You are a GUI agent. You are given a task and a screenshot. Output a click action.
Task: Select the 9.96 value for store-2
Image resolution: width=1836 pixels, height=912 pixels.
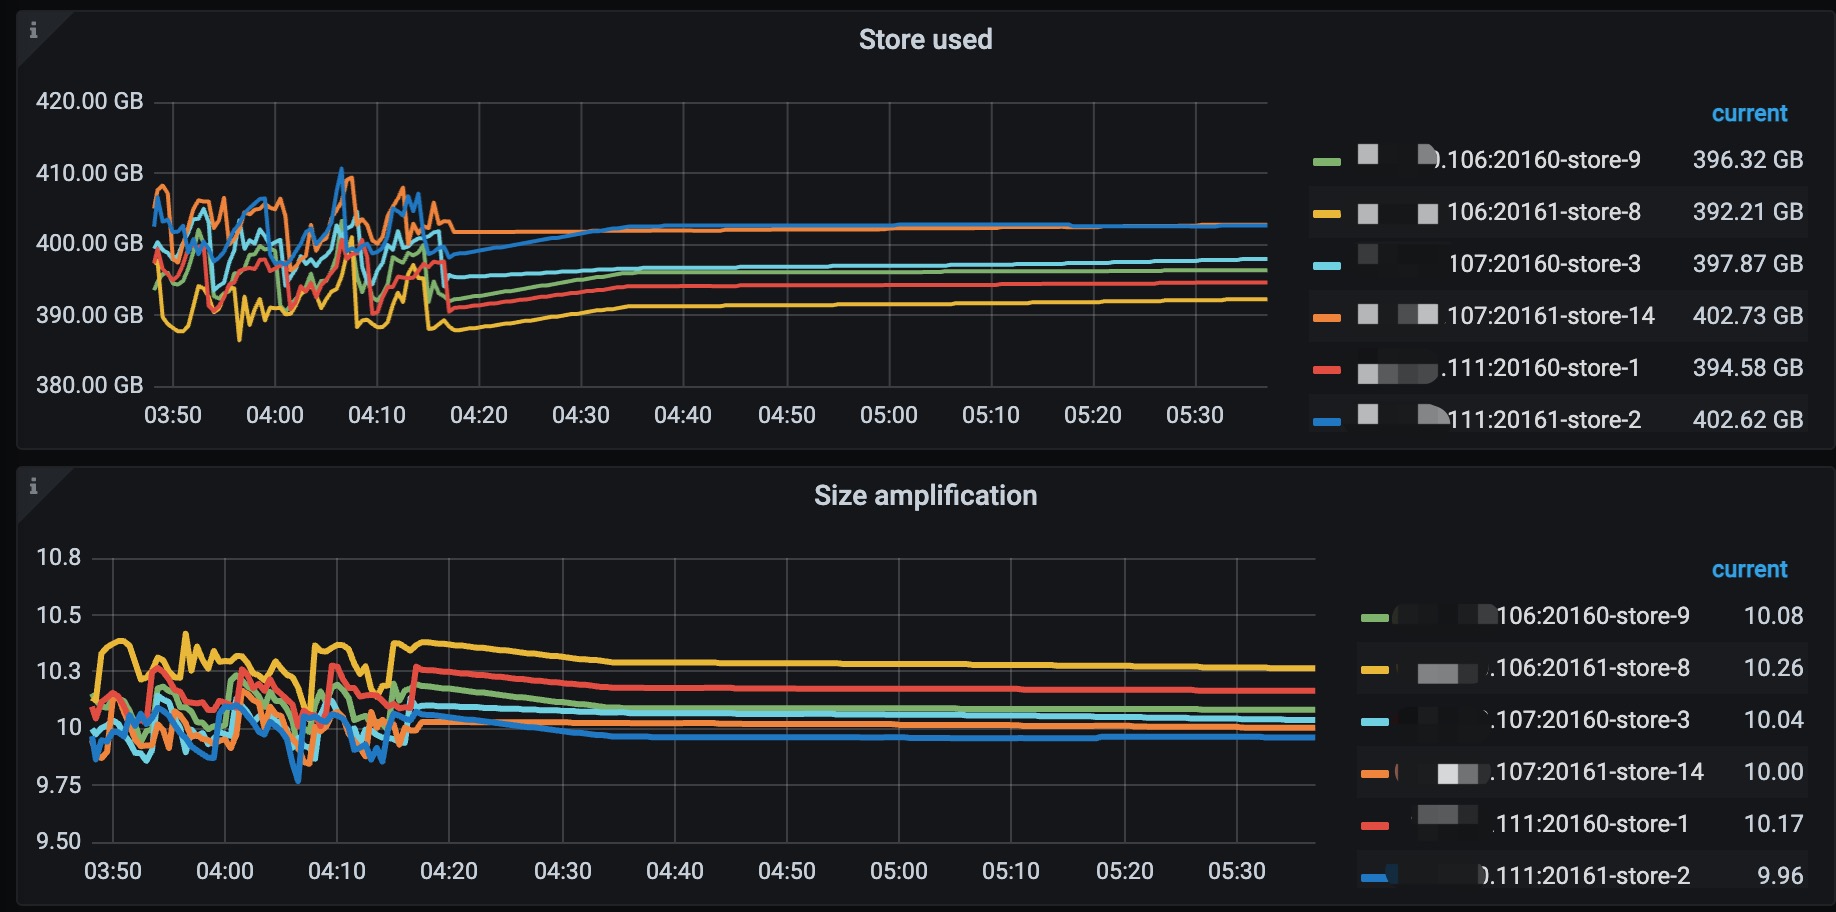(x=1781, y=876)
